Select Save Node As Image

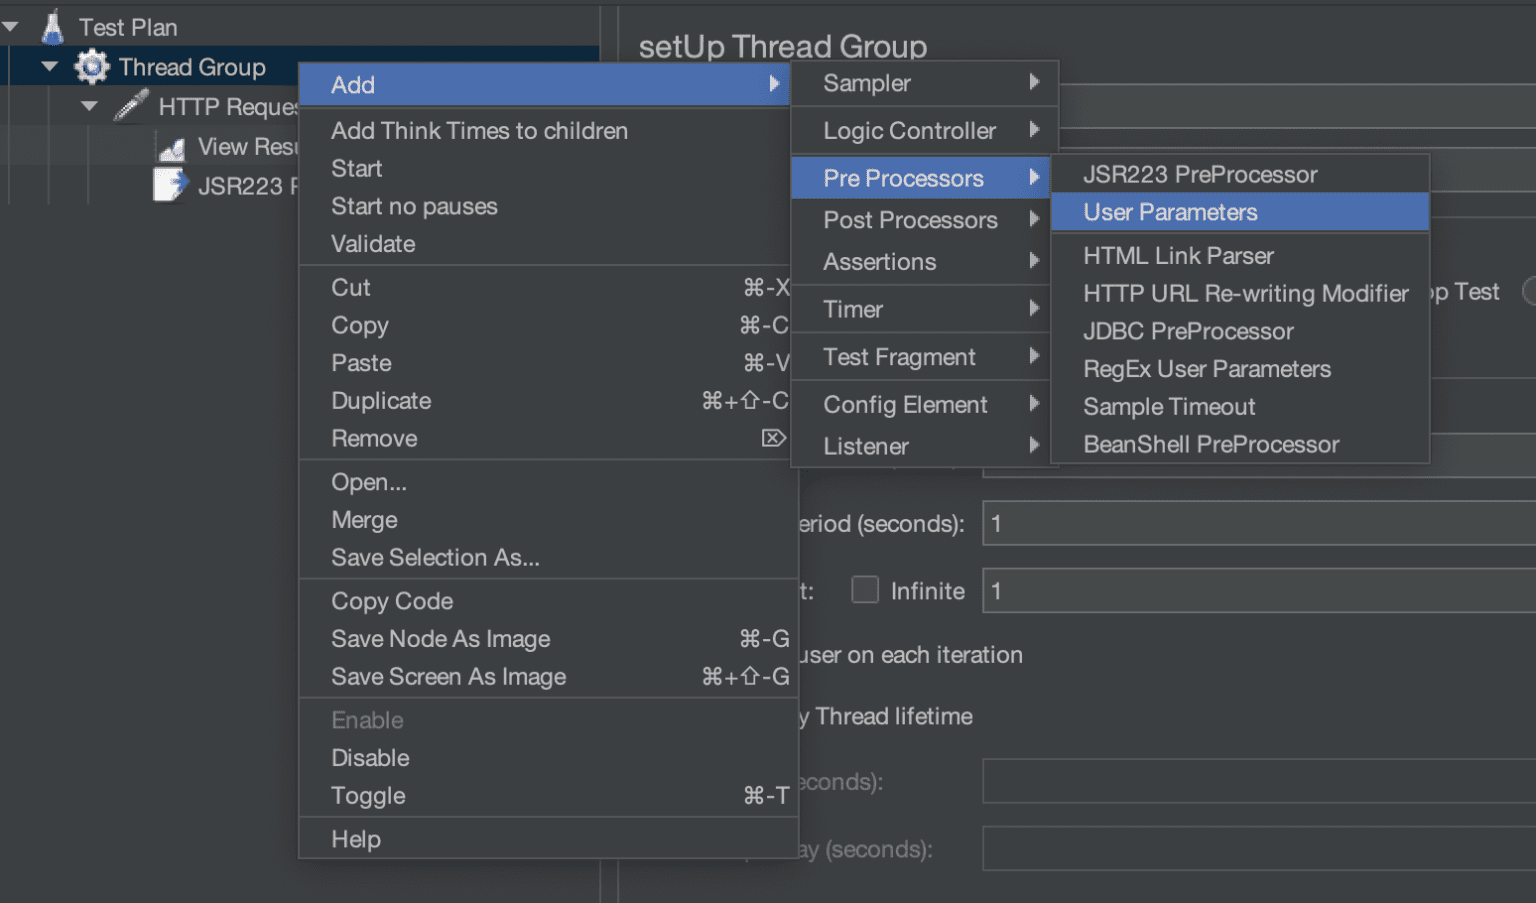tap(440, 639)
